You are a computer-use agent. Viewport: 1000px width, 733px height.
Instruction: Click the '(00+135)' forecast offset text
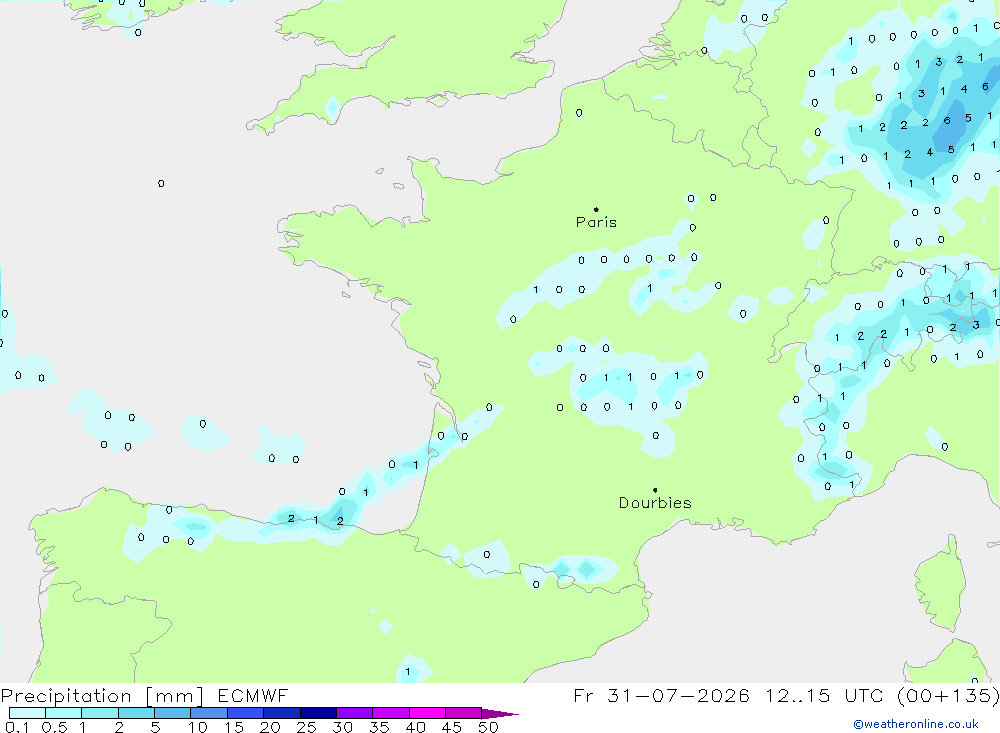[948, 696]
